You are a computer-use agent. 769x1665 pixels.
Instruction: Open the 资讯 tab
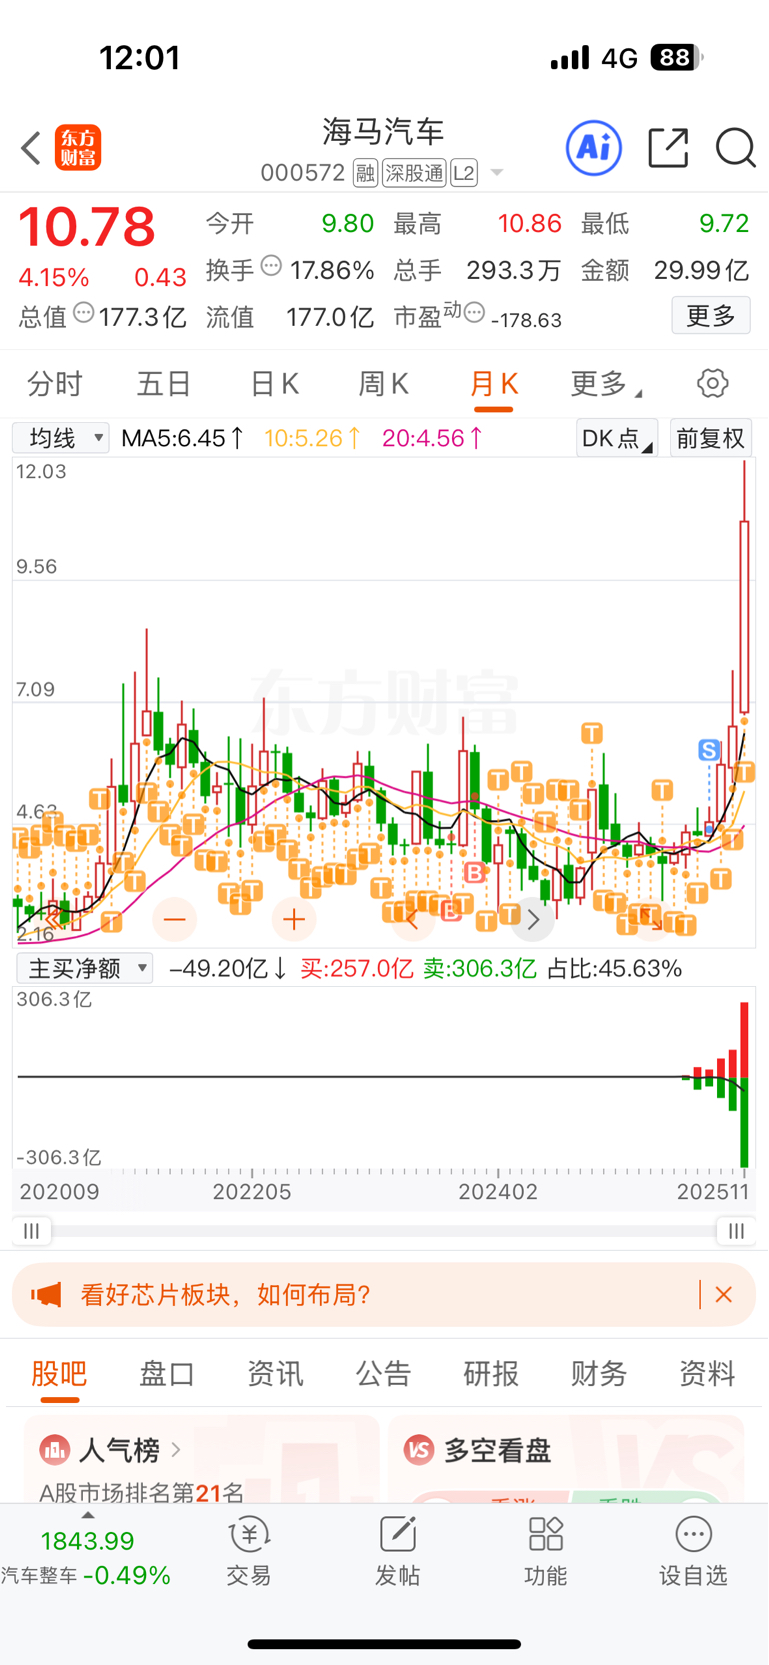point(275,1373)
